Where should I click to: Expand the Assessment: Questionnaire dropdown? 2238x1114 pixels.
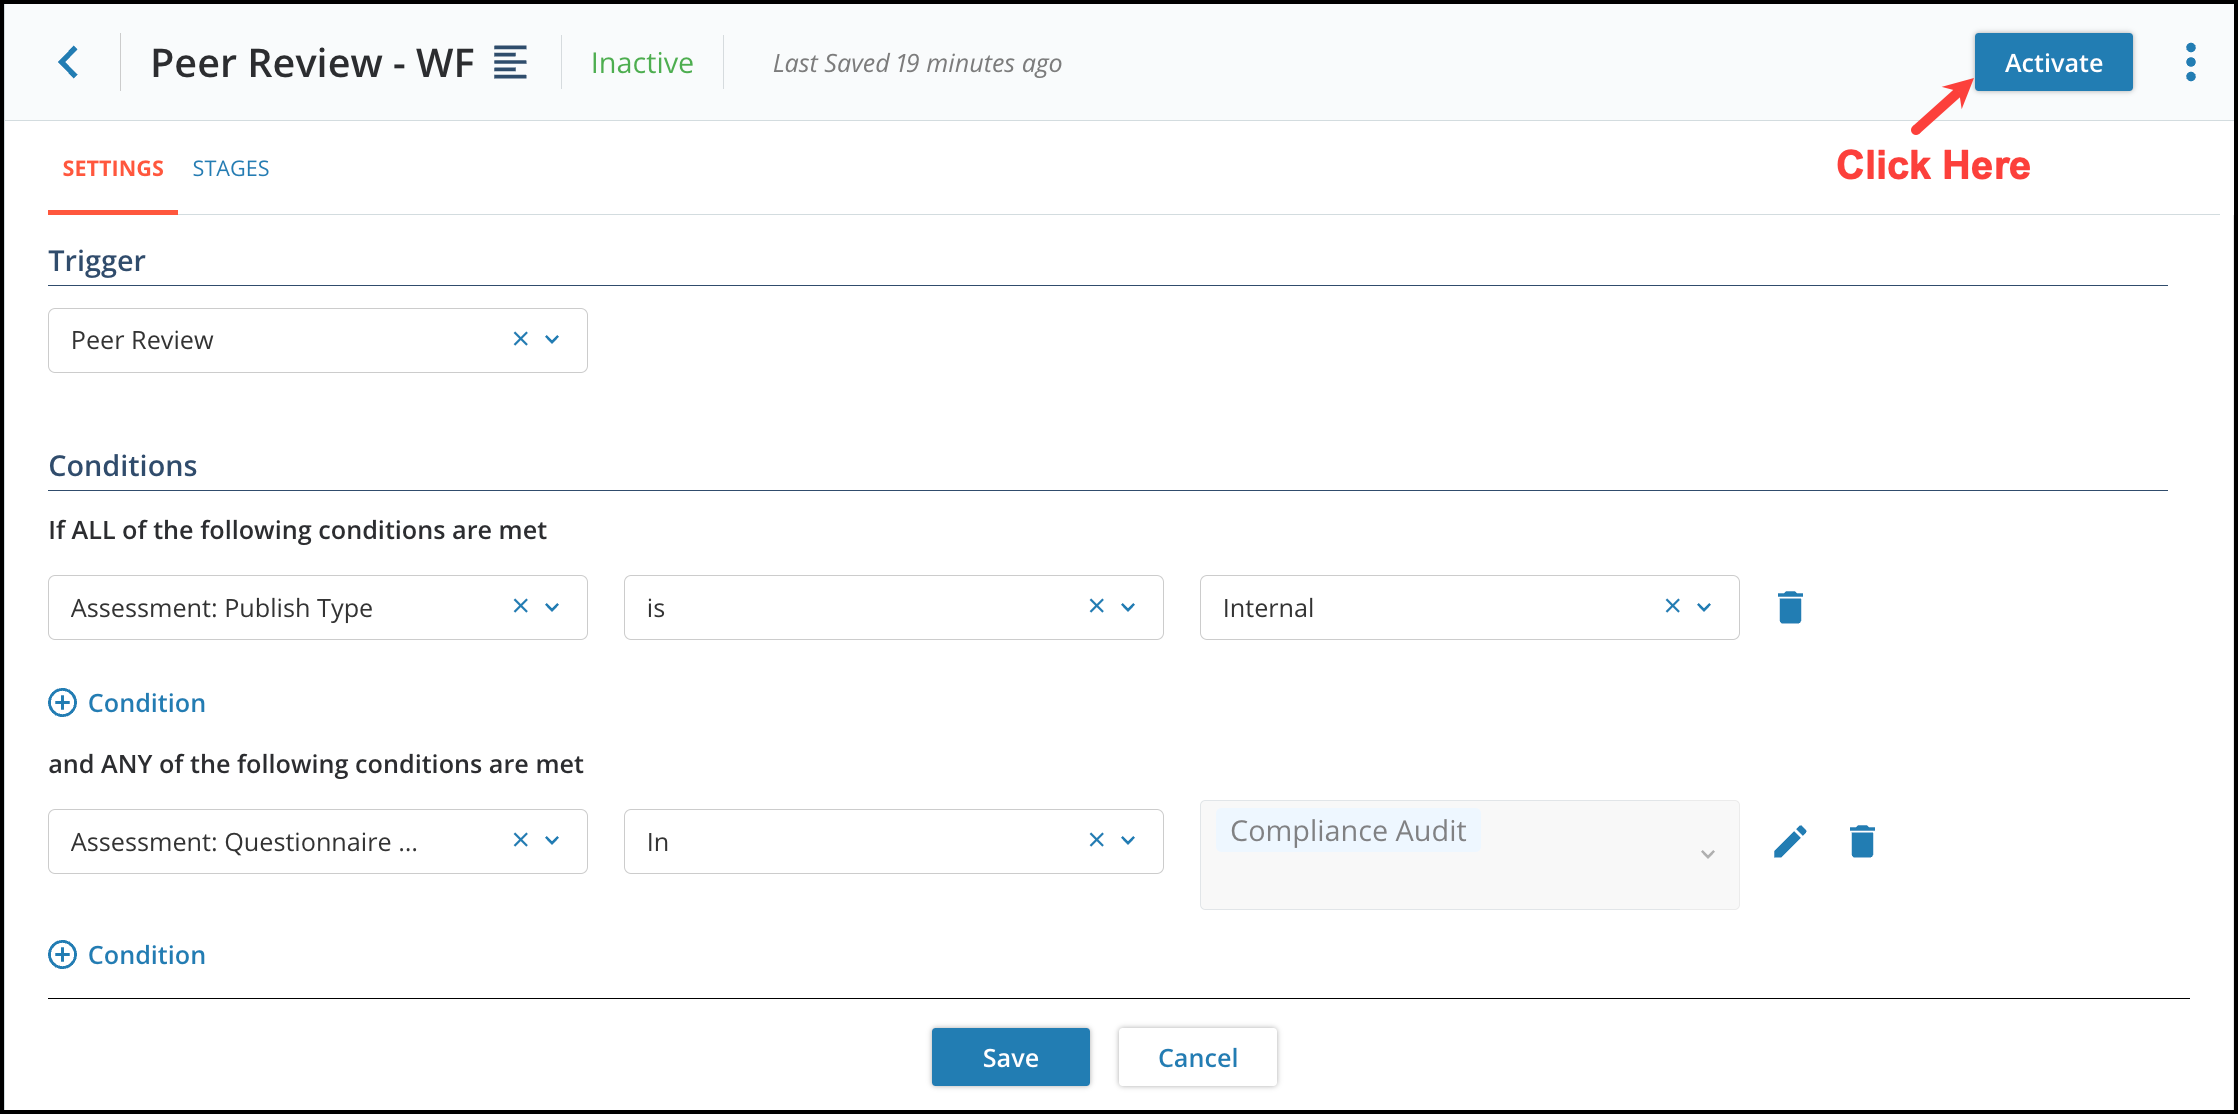click(552, 841)
